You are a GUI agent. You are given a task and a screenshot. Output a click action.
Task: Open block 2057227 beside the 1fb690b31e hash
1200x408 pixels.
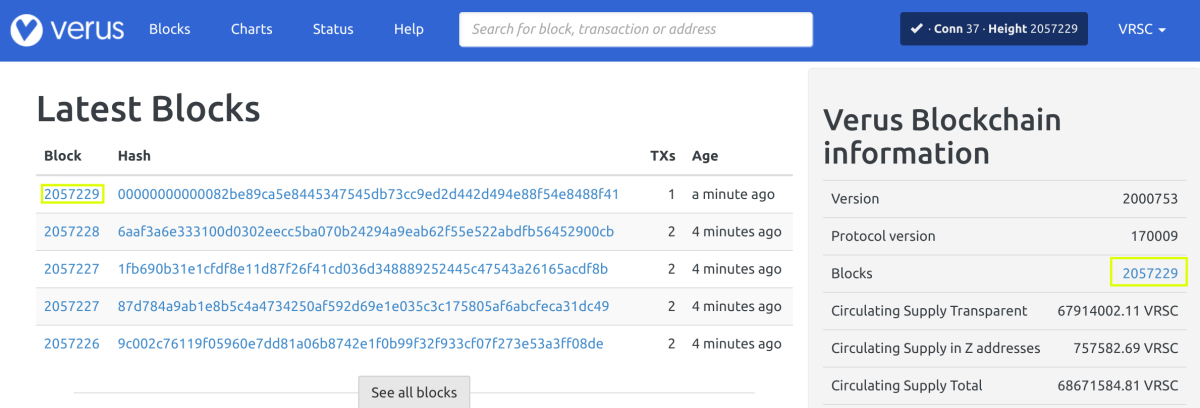pyautogui.click(x=72, y=269)
